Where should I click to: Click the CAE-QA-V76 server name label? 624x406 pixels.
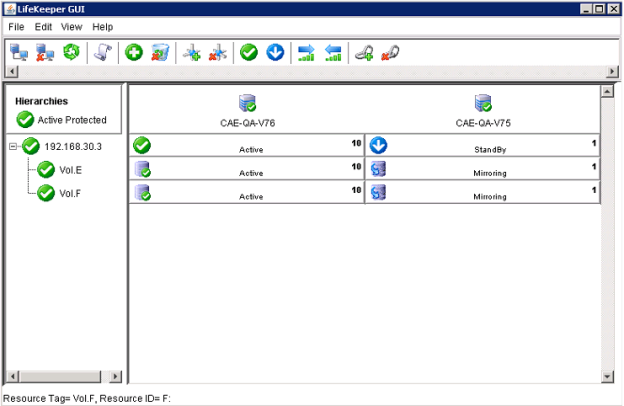[248, 123]
